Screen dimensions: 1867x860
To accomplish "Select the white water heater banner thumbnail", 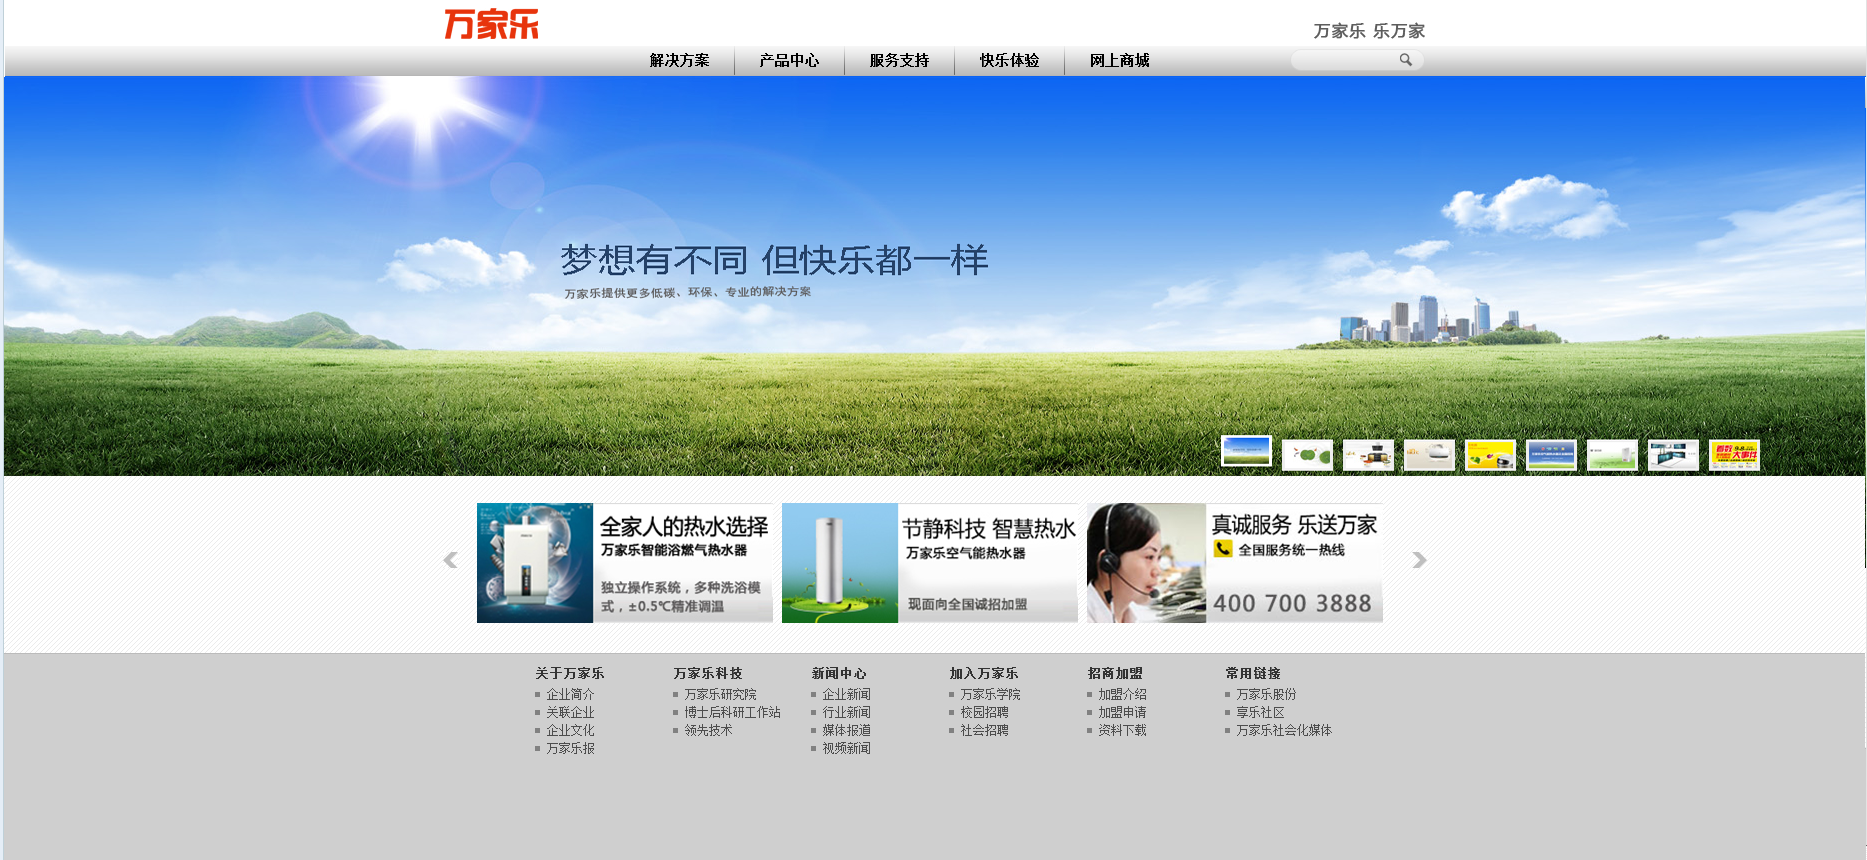I will (x=1612, y=455).
